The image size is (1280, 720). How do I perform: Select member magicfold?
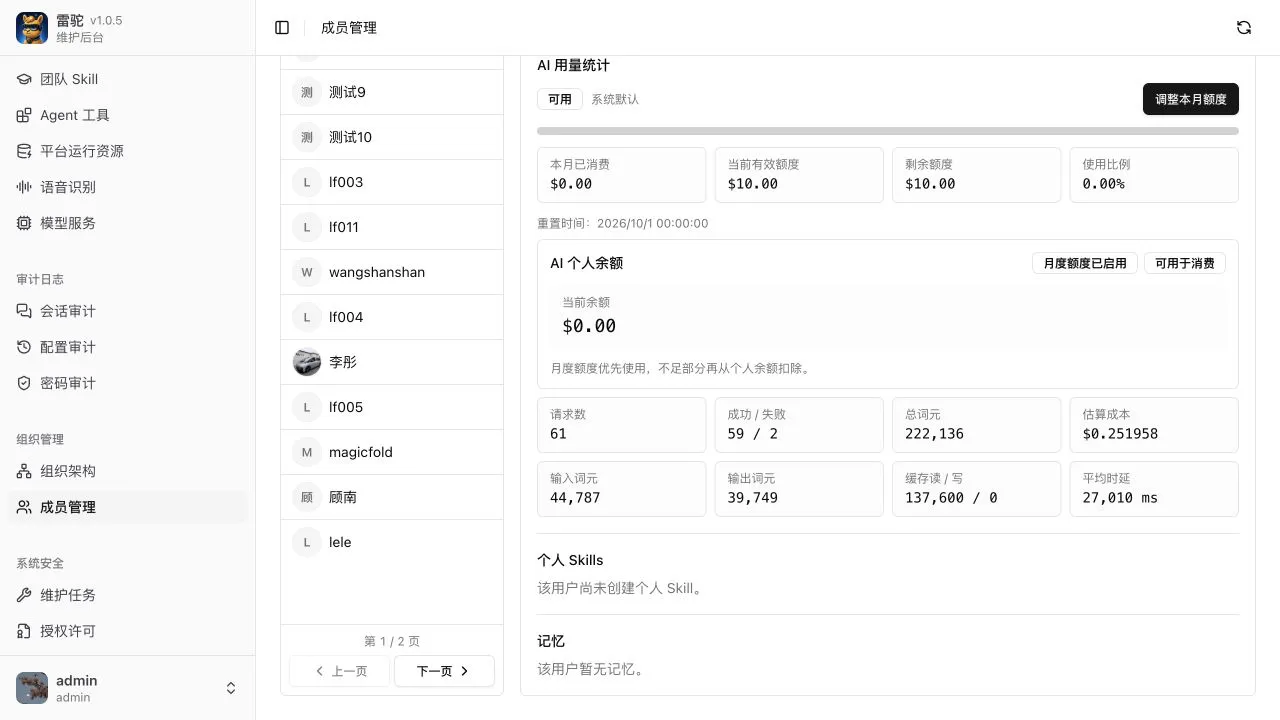click(392, 452)
